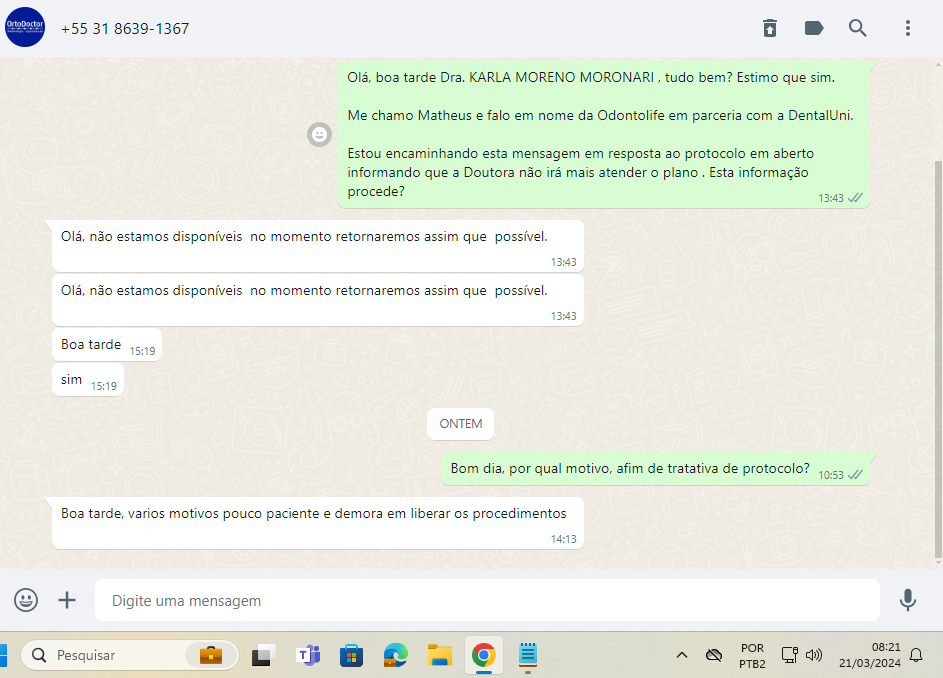Viewport: 943px width, 678px height.
Task: Open the notifications bell in taskbar
Action: click(916, 656)
